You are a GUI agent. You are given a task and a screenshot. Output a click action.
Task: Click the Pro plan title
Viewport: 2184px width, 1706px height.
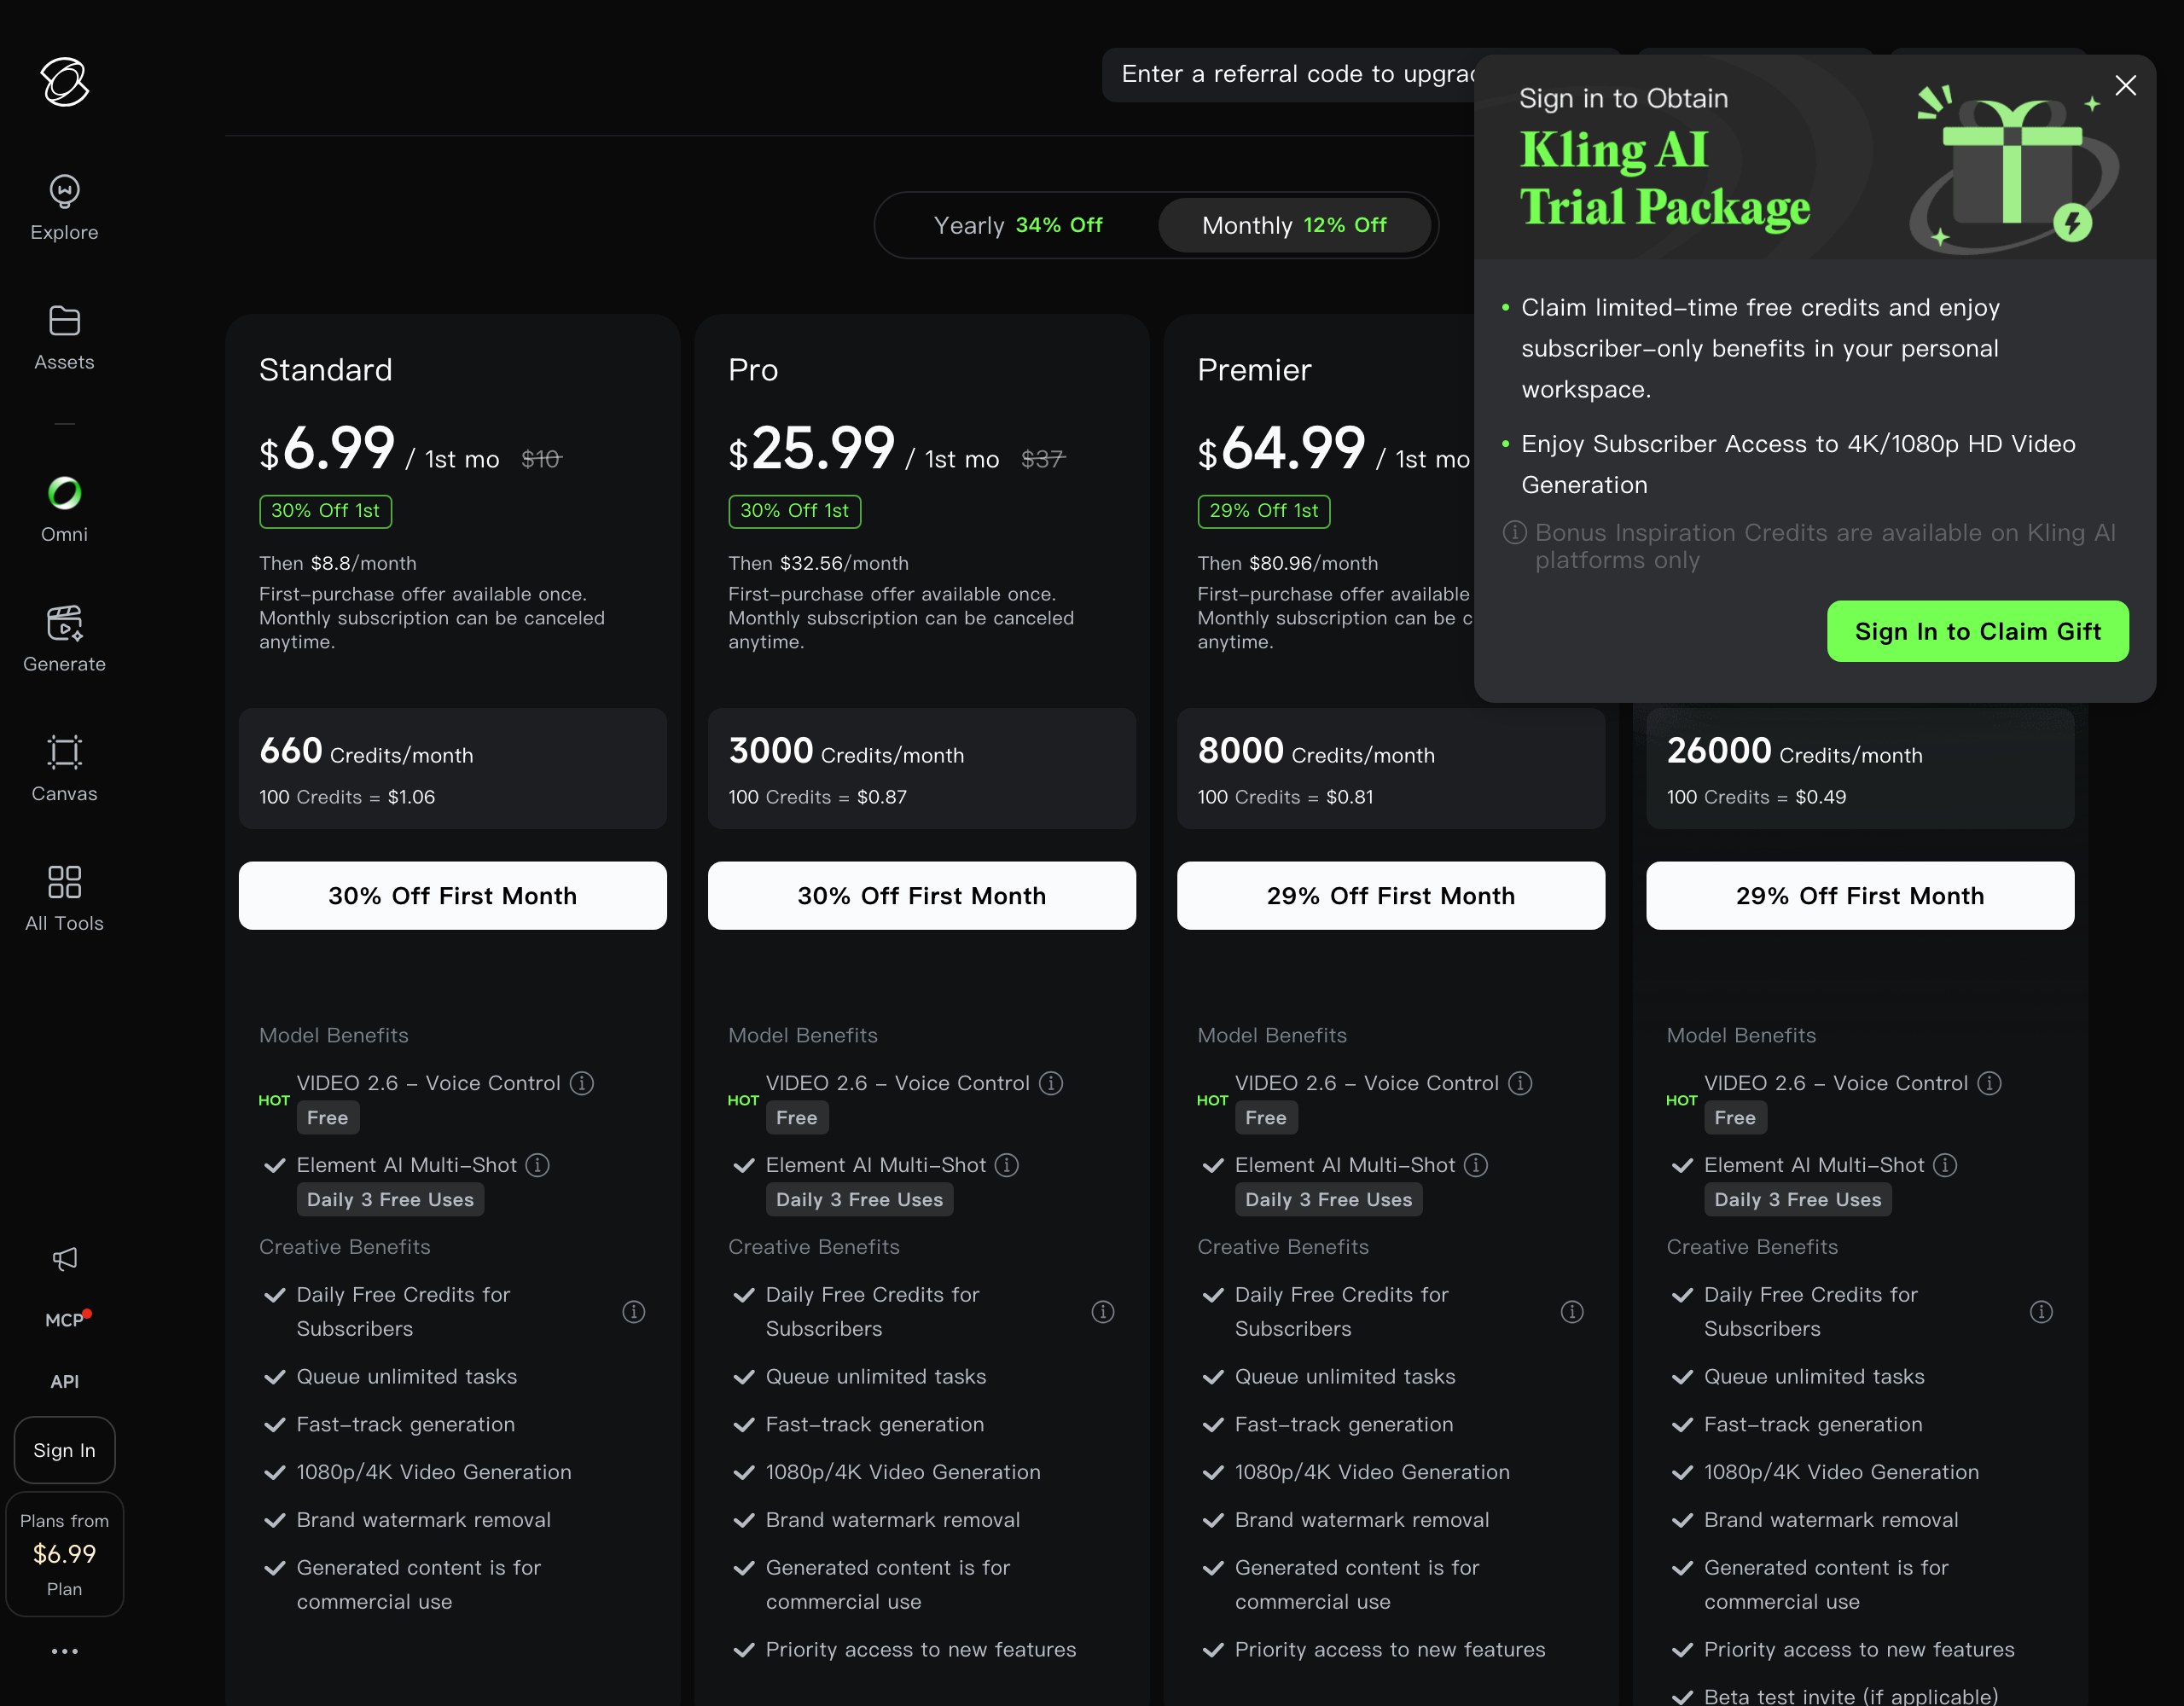(x=753, y=370)
